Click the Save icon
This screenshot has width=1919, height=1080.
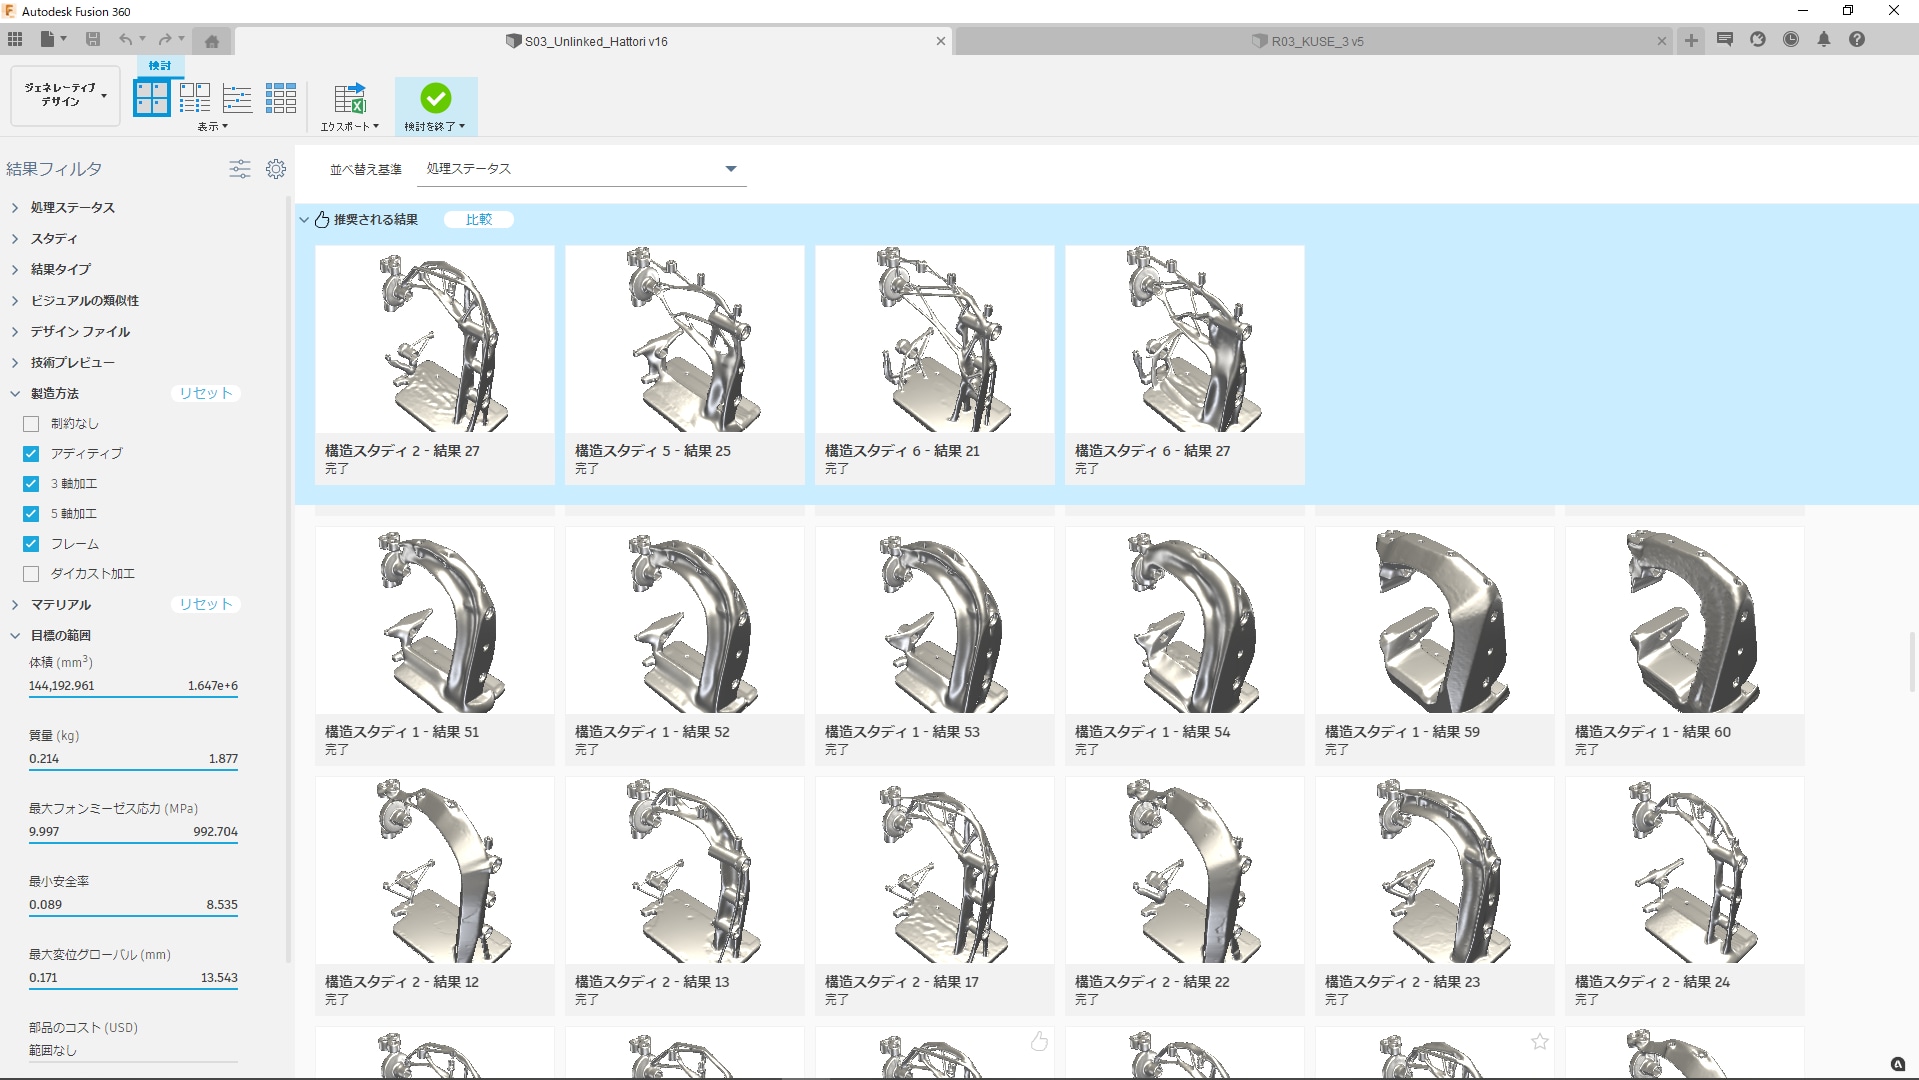point(93,39)
